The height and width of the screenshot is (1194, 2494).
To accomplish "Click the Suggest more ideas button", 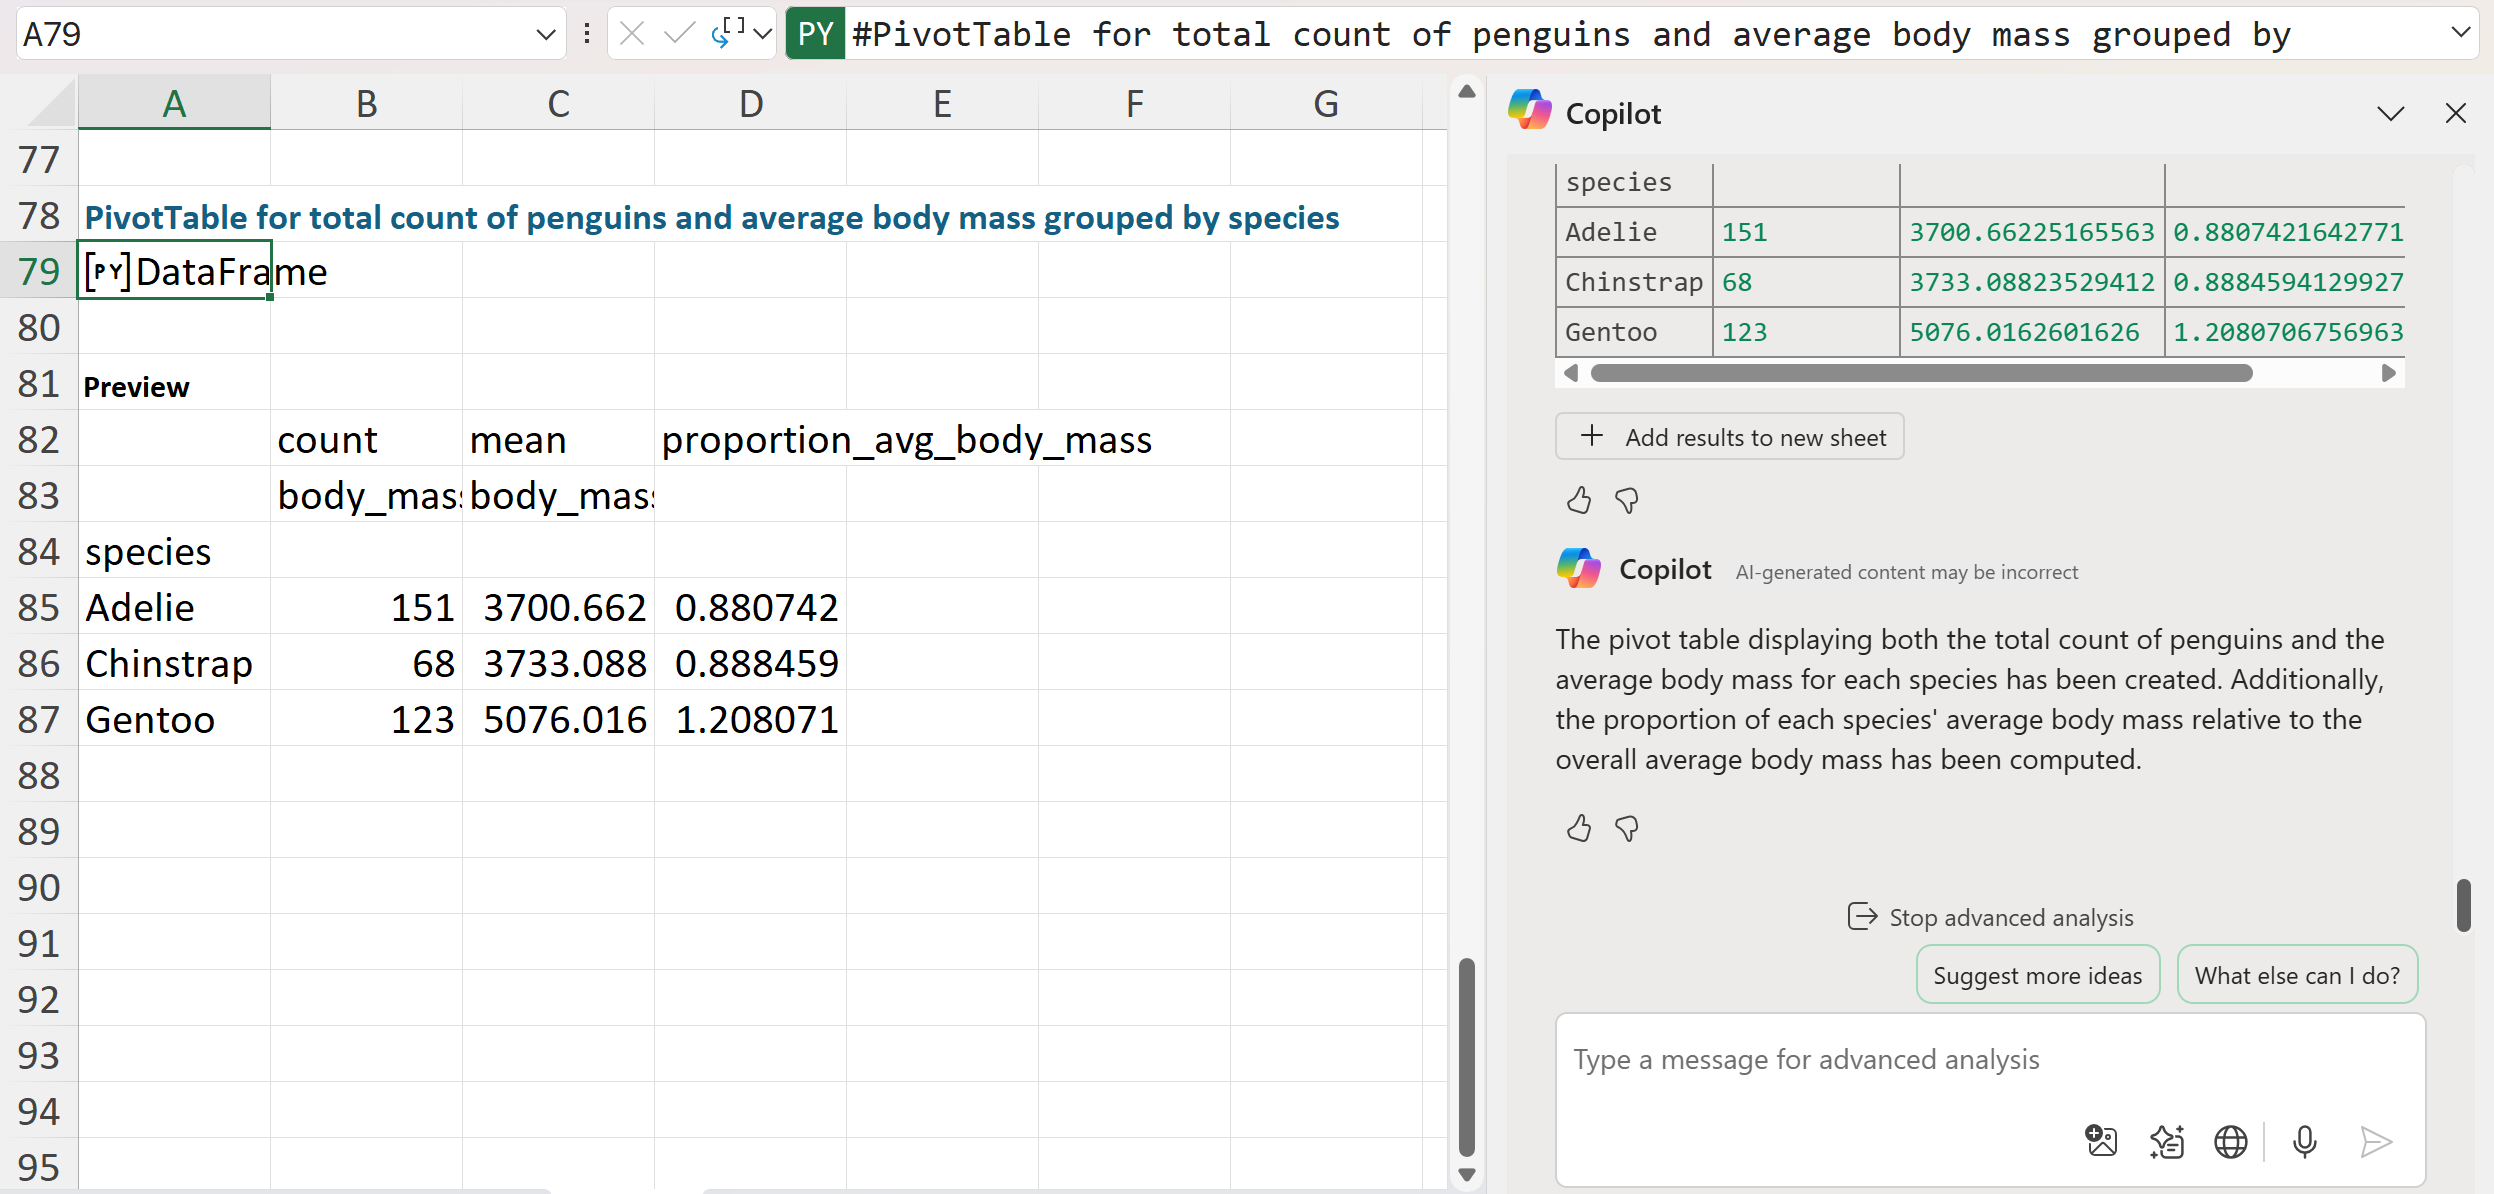I will [x=2037, y=975].
